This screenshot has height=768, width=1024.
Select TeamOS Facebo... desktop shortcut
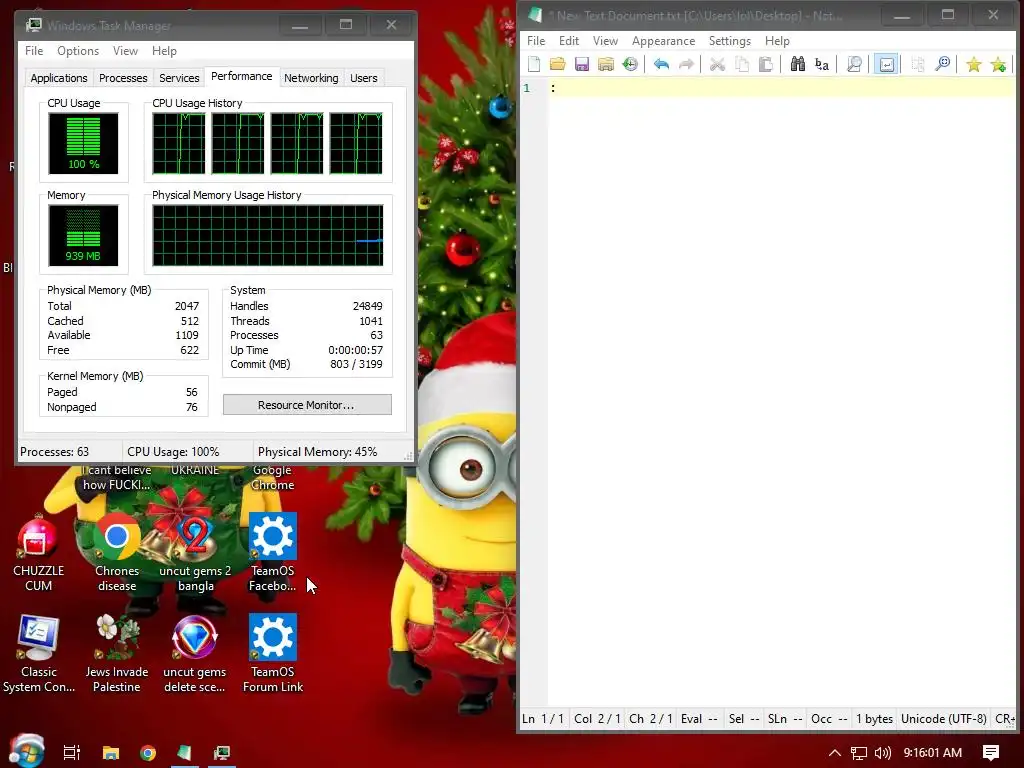pyautogui.click(x=272, y=552)
